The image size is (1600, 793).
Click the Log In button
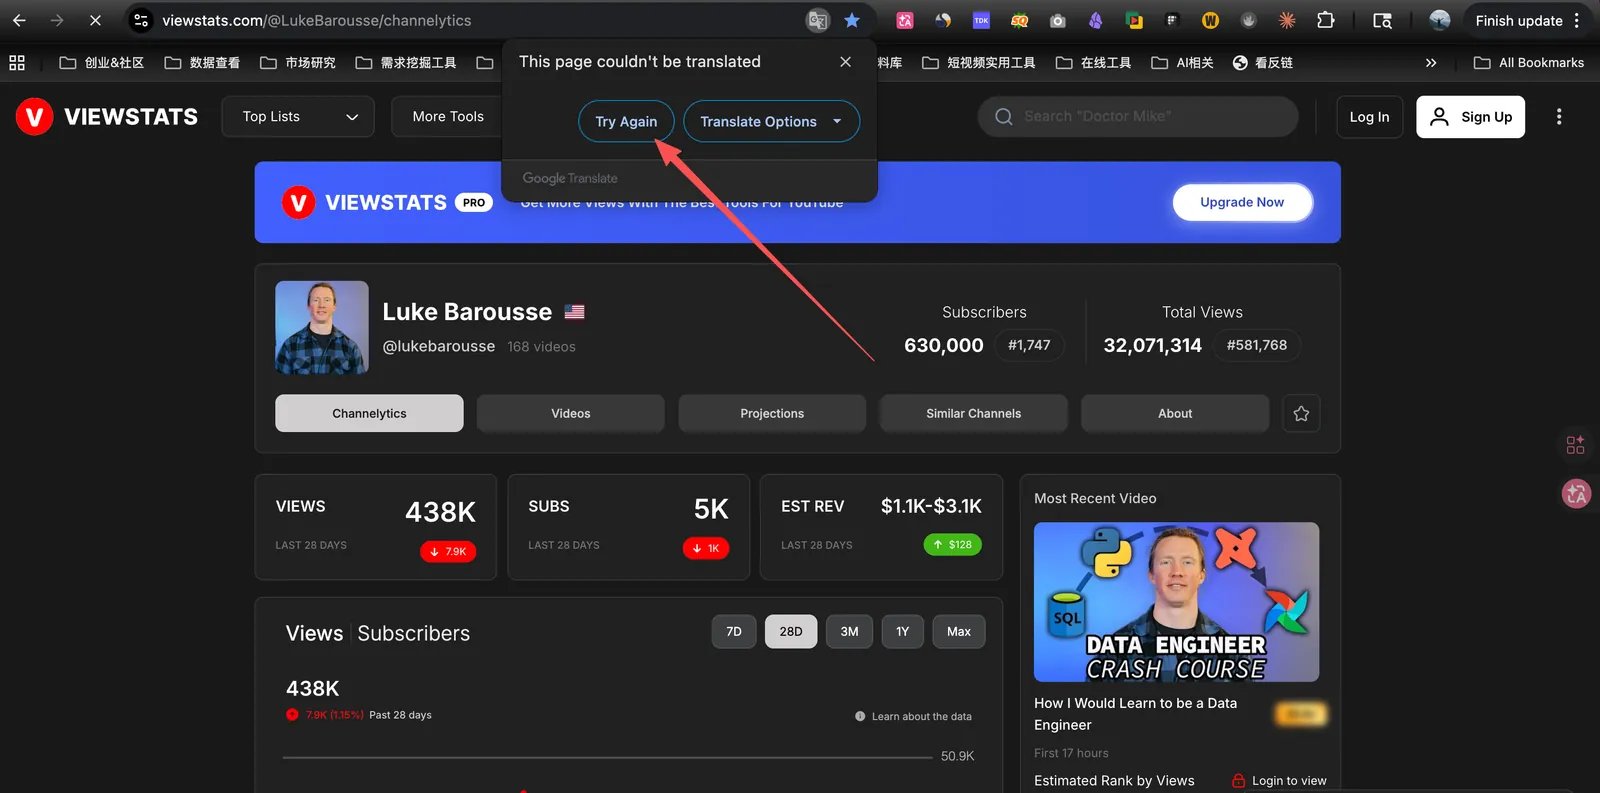1369,117
